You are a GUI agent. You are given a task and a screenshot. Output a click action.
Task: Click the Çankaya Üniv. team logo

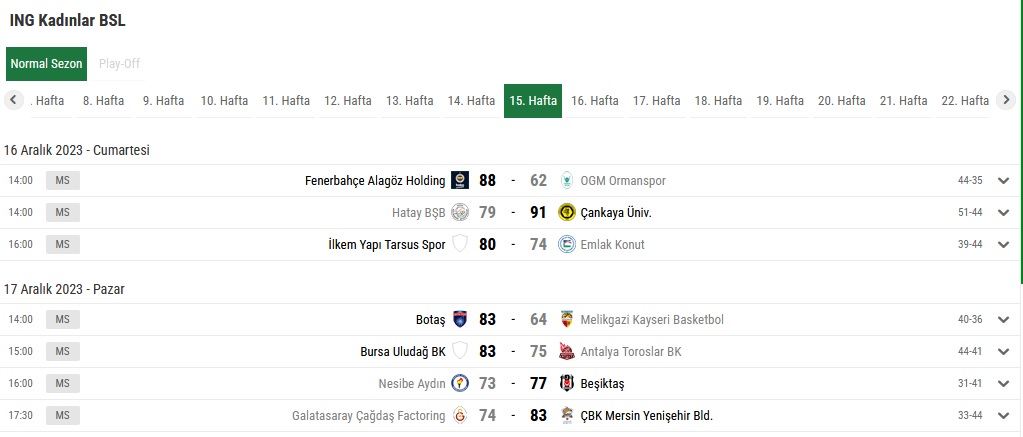point(567,213)
